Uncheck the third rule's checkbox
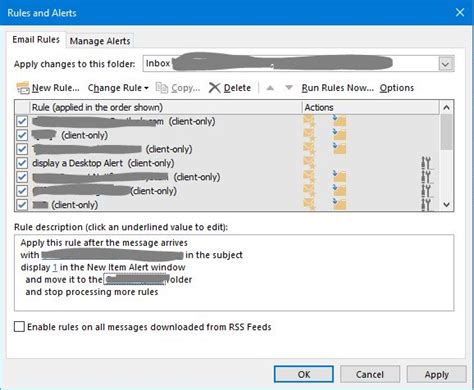 pos(22,149)
